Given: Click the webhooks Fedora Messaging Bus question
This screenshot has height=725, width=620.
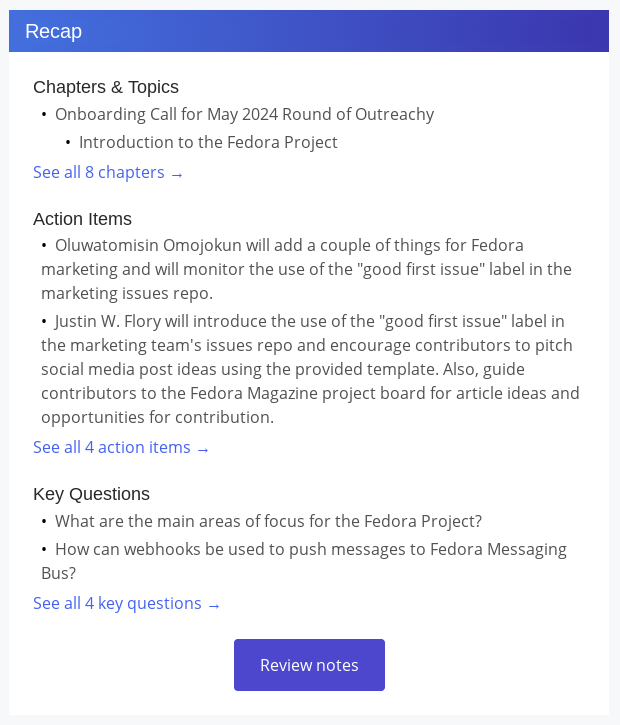Looking at the screenshot, I should 304,561.
